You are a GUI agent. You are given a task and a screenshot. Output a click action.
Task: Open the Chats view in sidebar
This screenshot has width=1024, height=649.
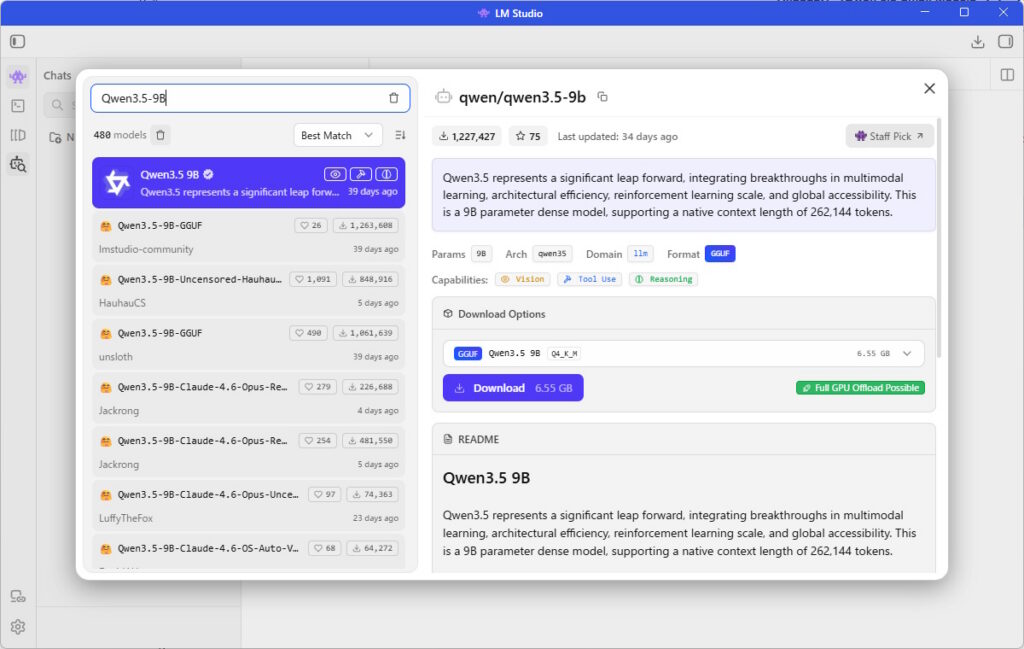pyautogui.click(x=17, y=76)
